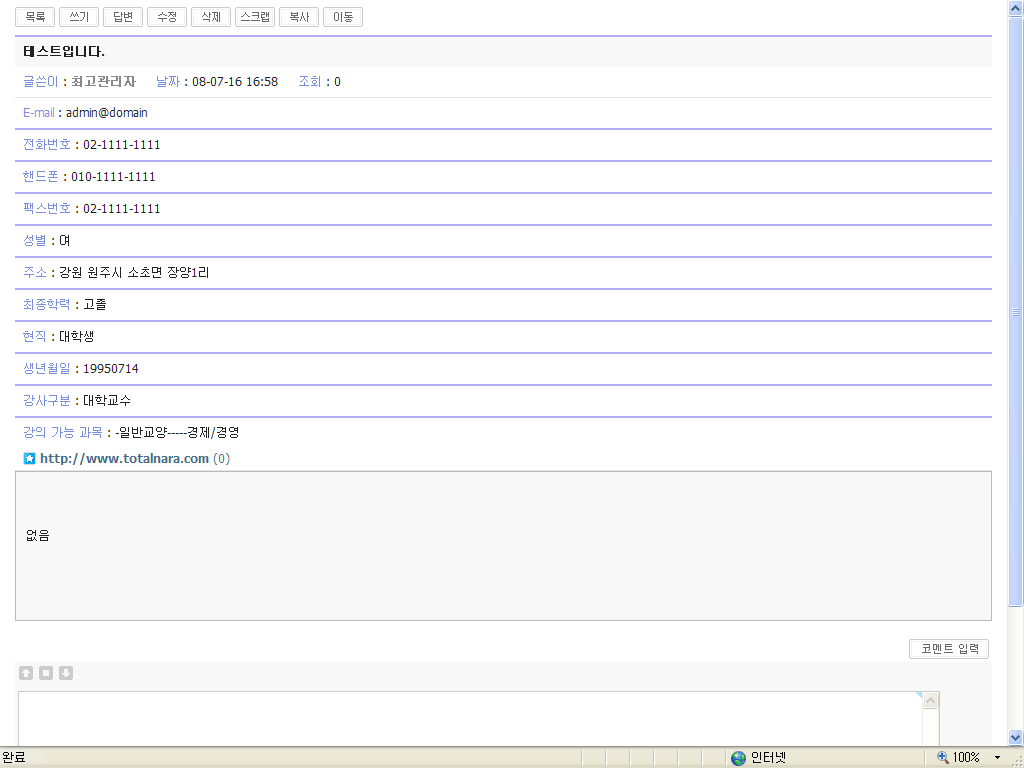Click inside the comment text area

(470, 718)
